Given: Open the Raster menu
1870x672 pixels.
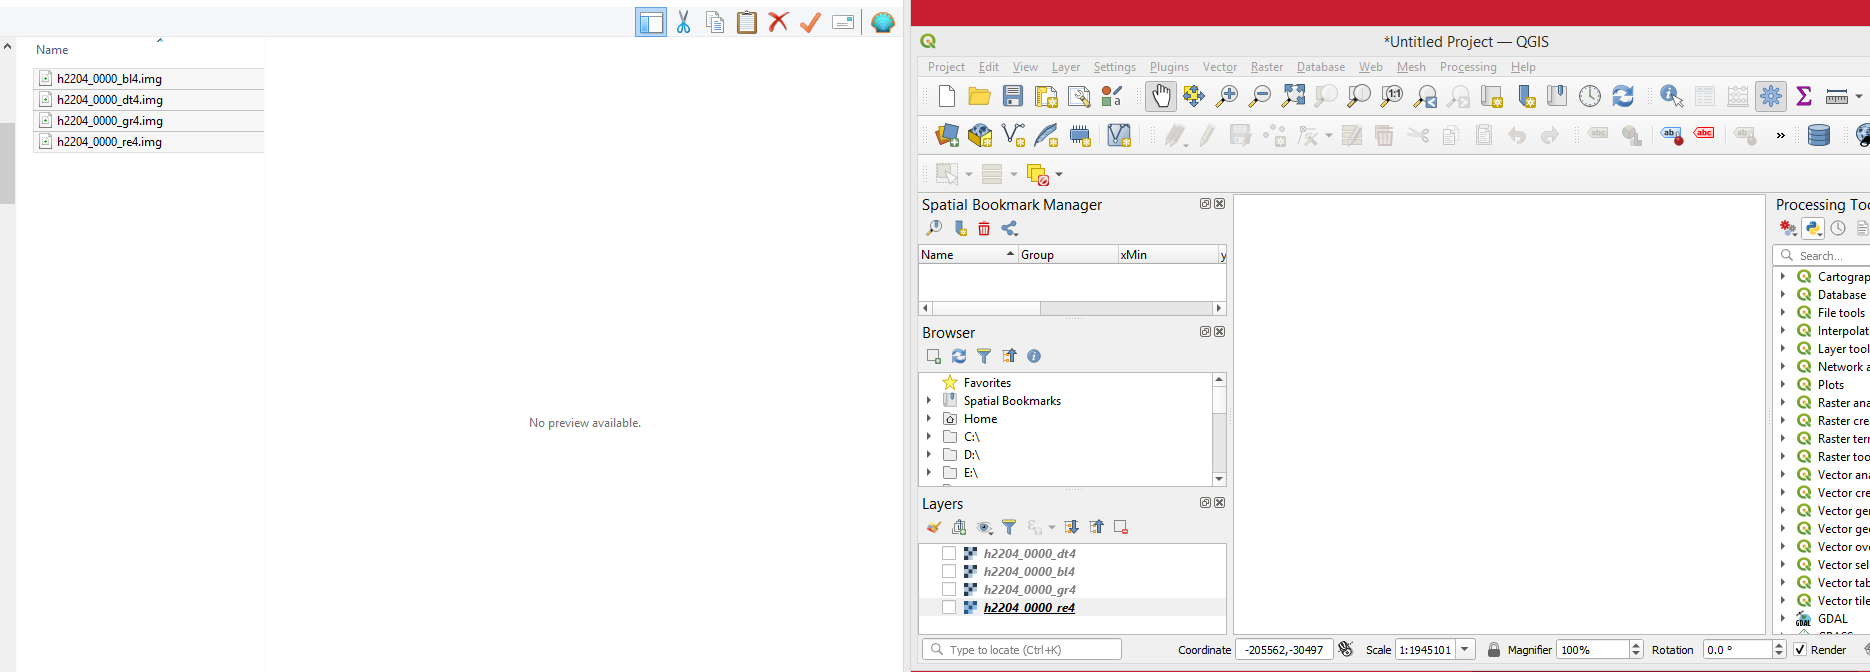Looking at the screenshot, I should (x=1266, y=67).
